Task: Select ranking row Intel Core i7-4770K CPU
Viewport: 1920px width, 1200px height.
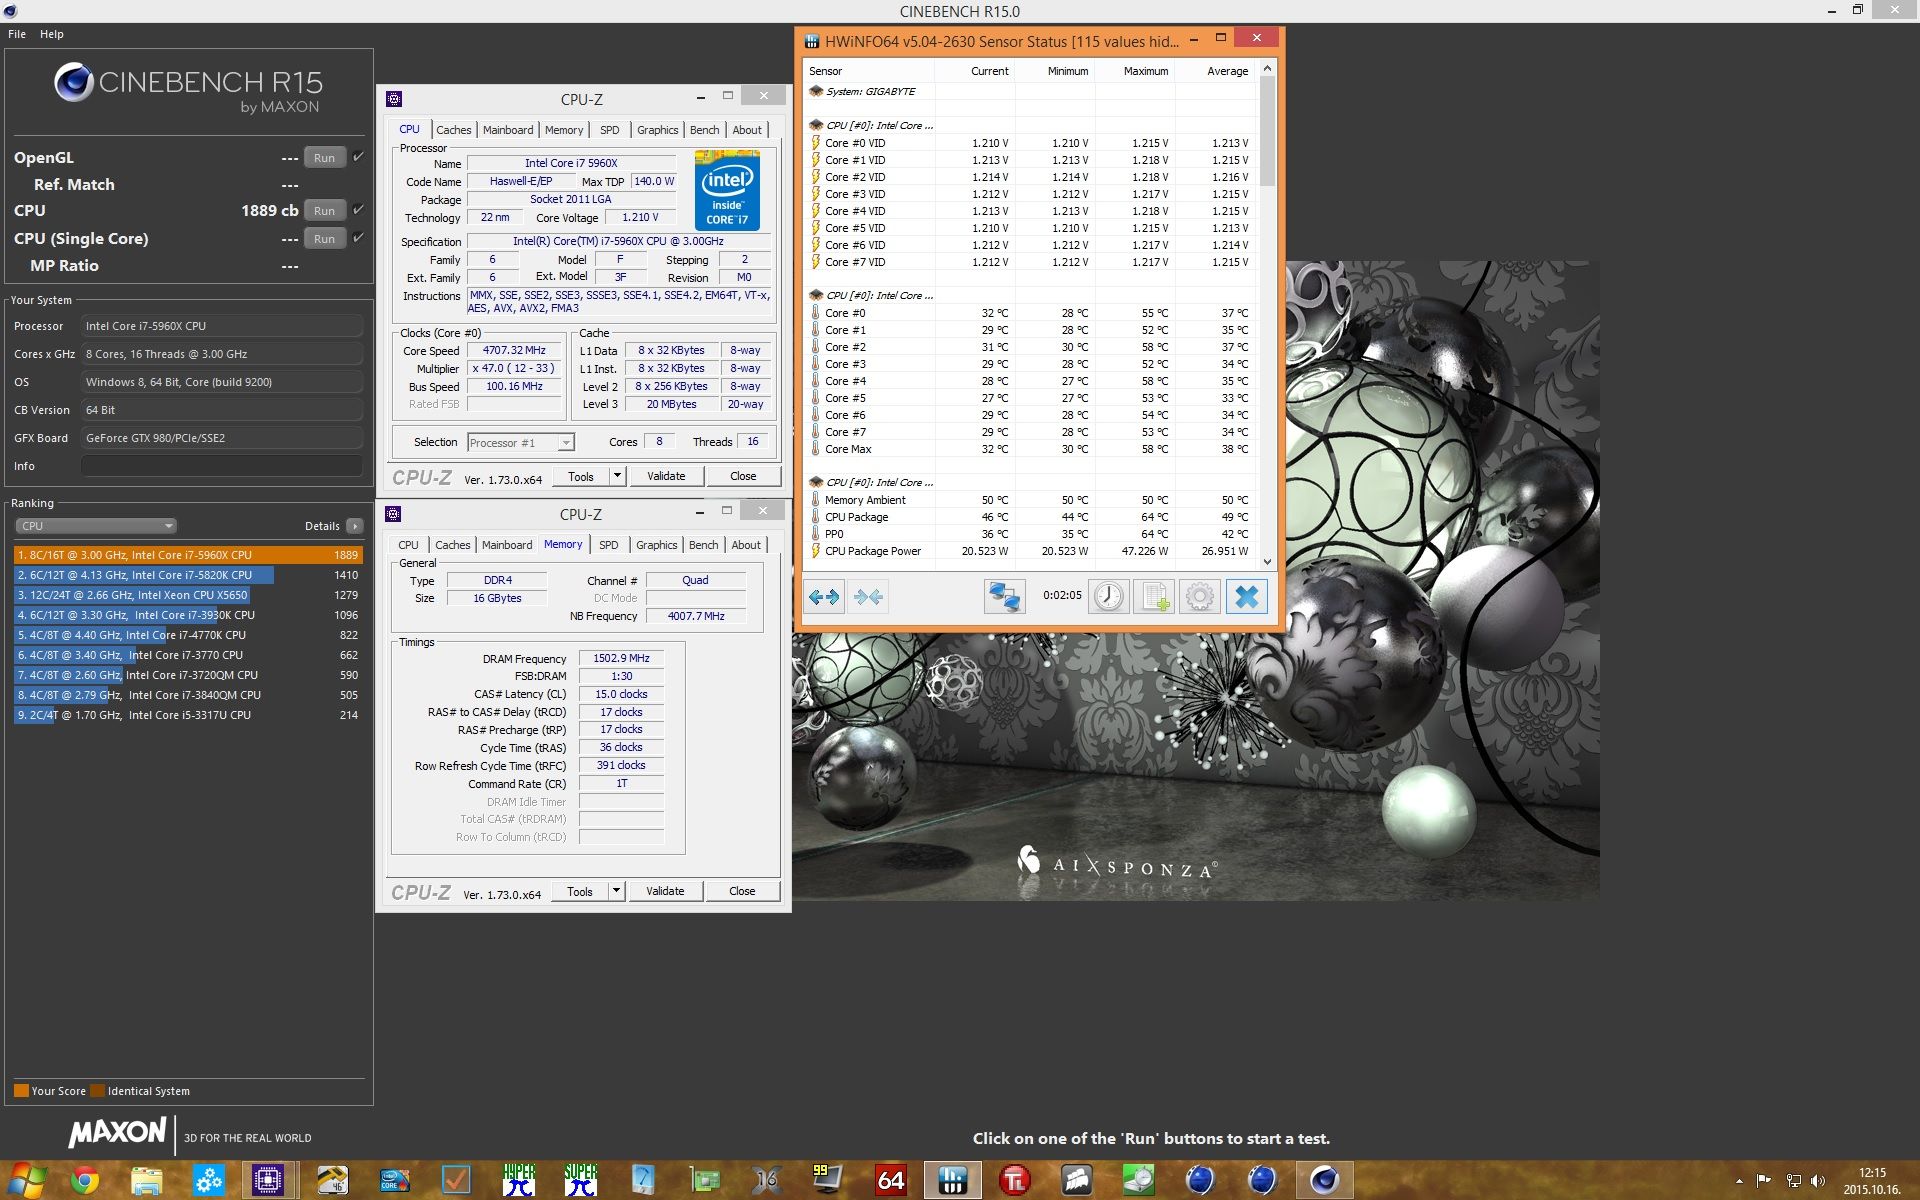Action: [188, 635]
